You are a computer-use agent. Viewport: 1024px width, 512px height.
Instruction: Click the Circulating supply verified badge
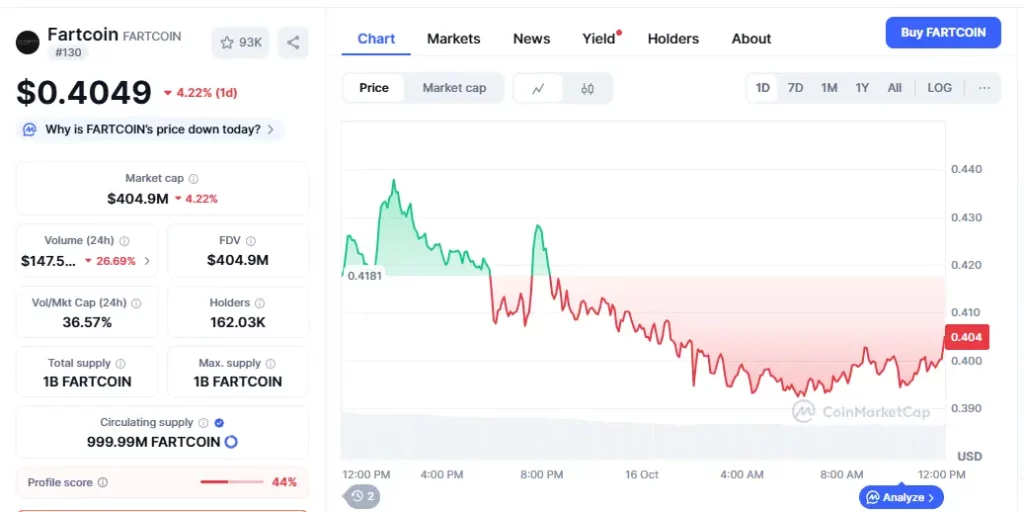219,423
